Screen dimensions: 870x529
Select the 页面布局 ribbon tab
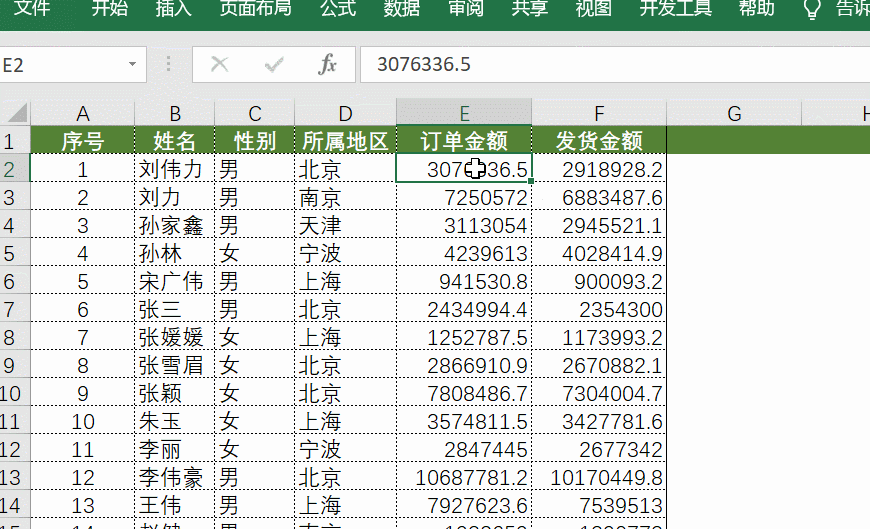[255, 8]
